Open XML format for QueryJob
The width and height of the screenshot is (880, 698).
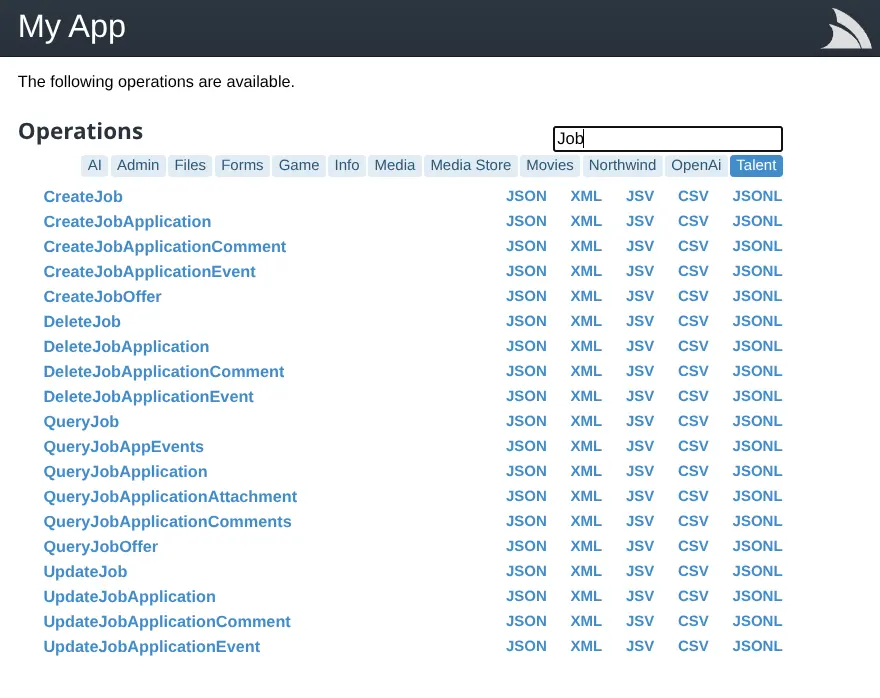point(586,421)
